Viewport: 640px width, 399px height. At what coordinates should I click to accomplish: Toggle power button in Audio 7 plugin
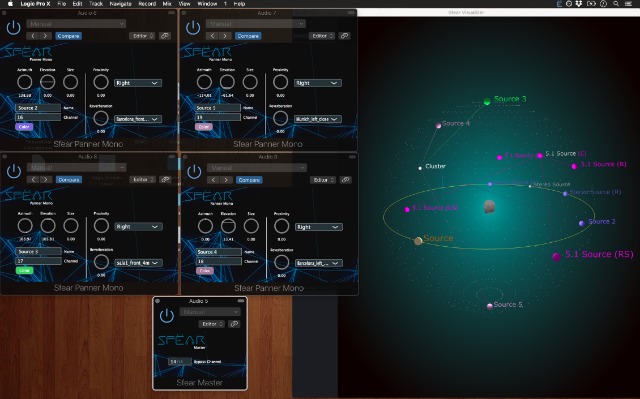coord(193,28)
